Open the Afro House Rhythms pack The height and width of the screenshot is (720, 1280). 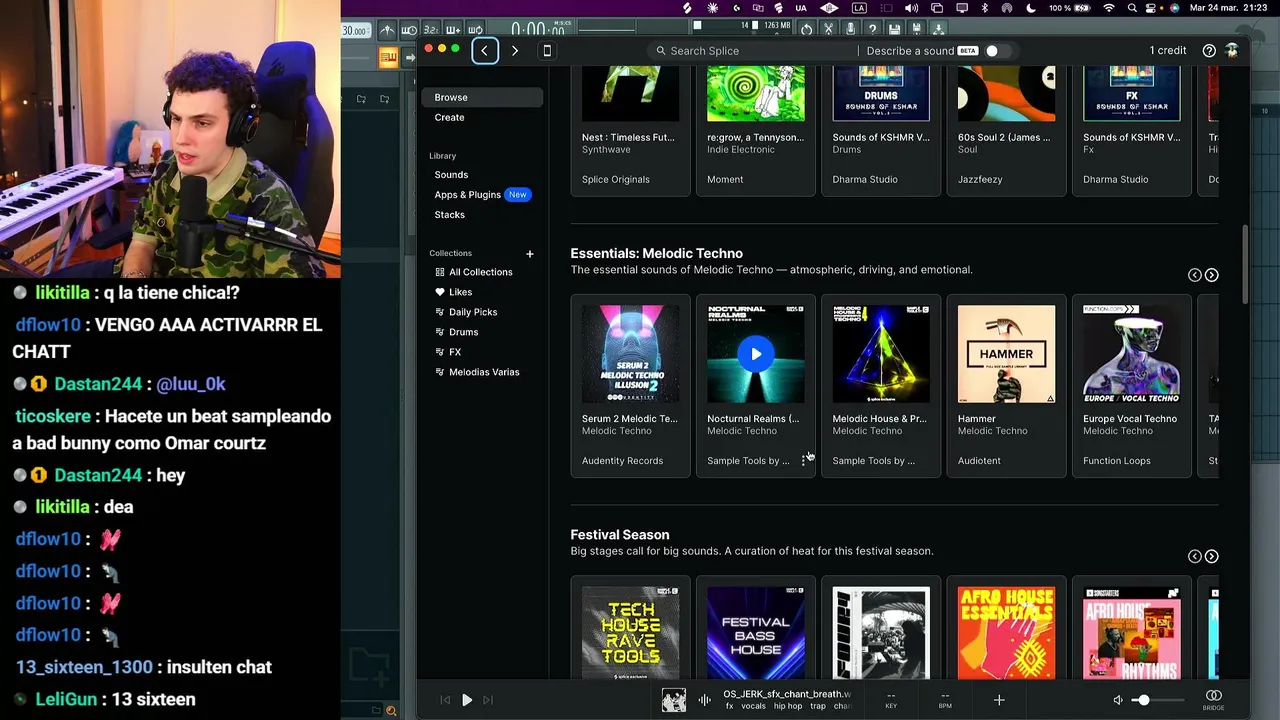(1131, 633)
